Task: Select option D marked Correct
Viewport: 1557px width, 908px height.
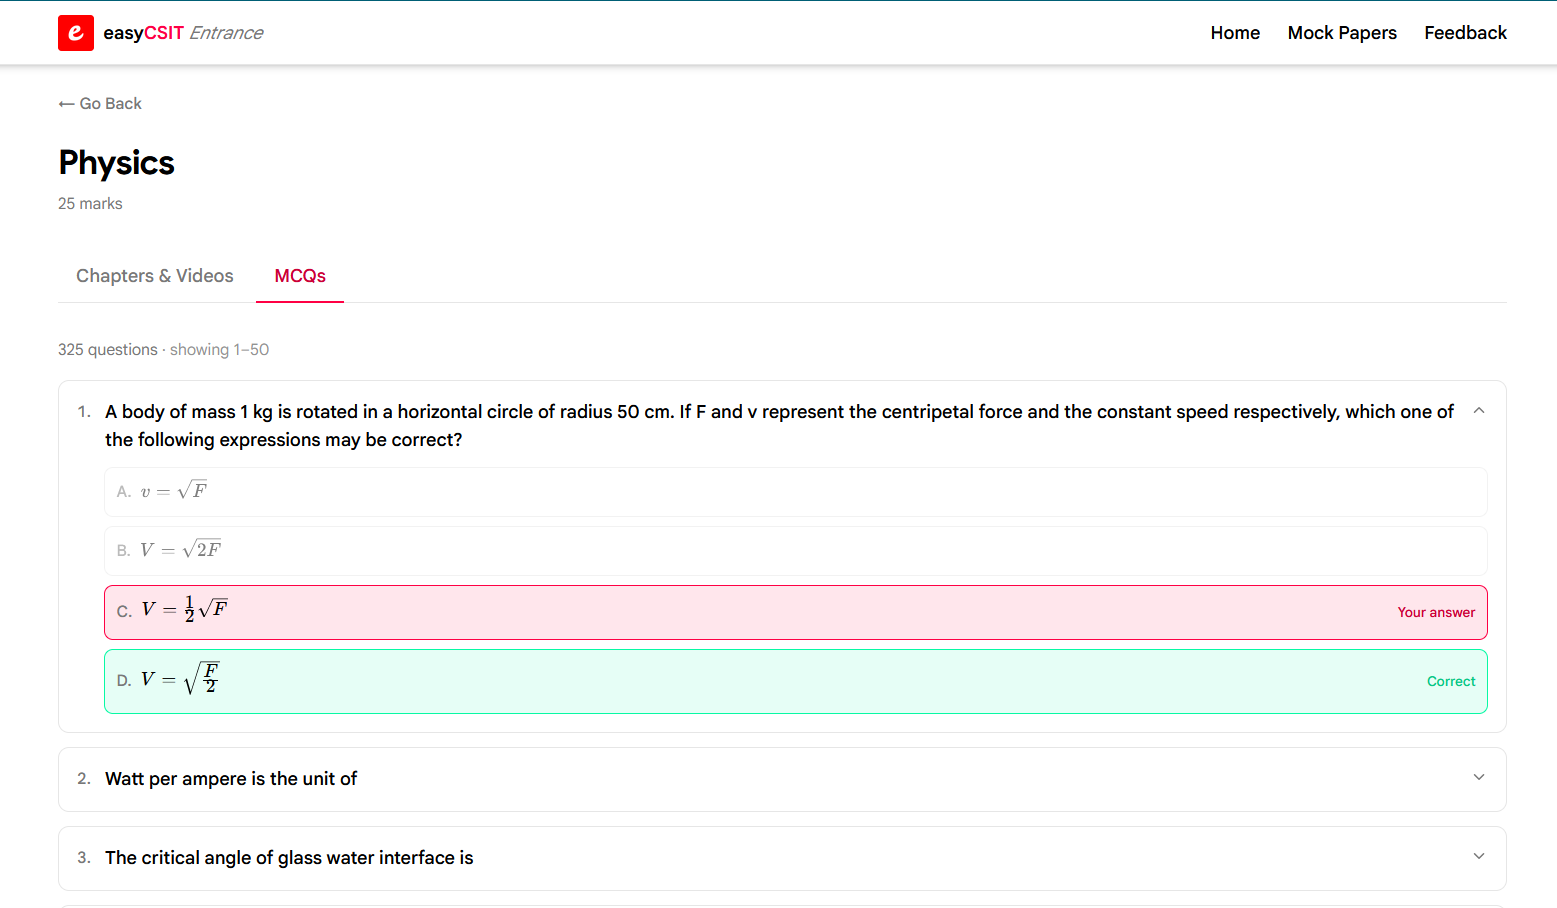Action: [796, 682]
